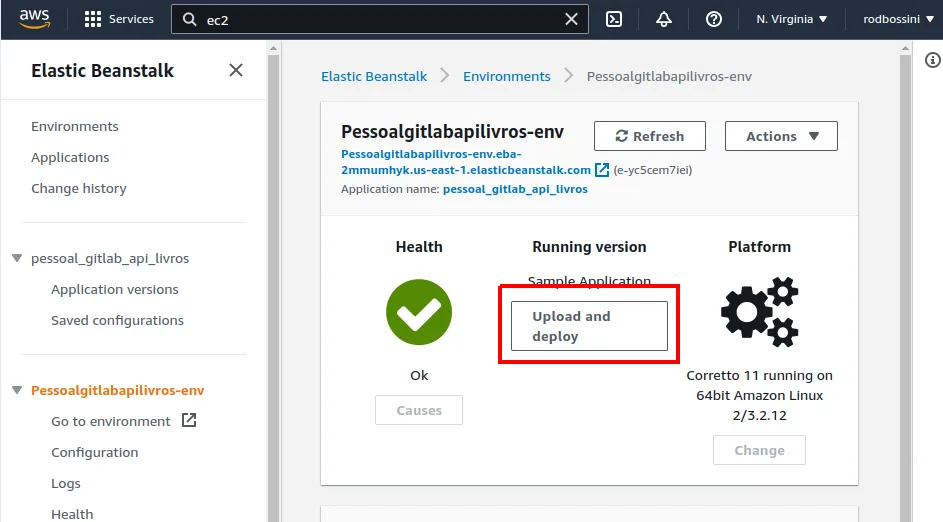Click the Causes button
The image size is (943, 522).
coord(419,410)
